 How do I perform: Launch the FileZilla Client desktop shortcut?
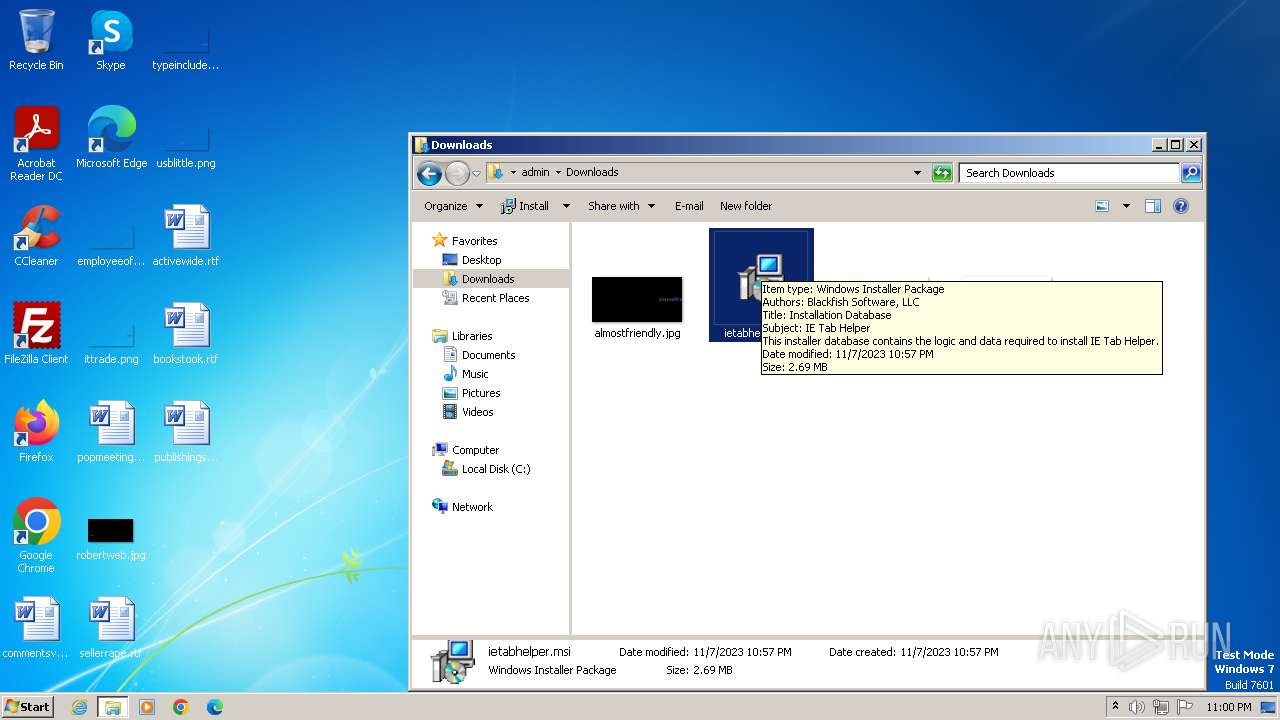36,333
